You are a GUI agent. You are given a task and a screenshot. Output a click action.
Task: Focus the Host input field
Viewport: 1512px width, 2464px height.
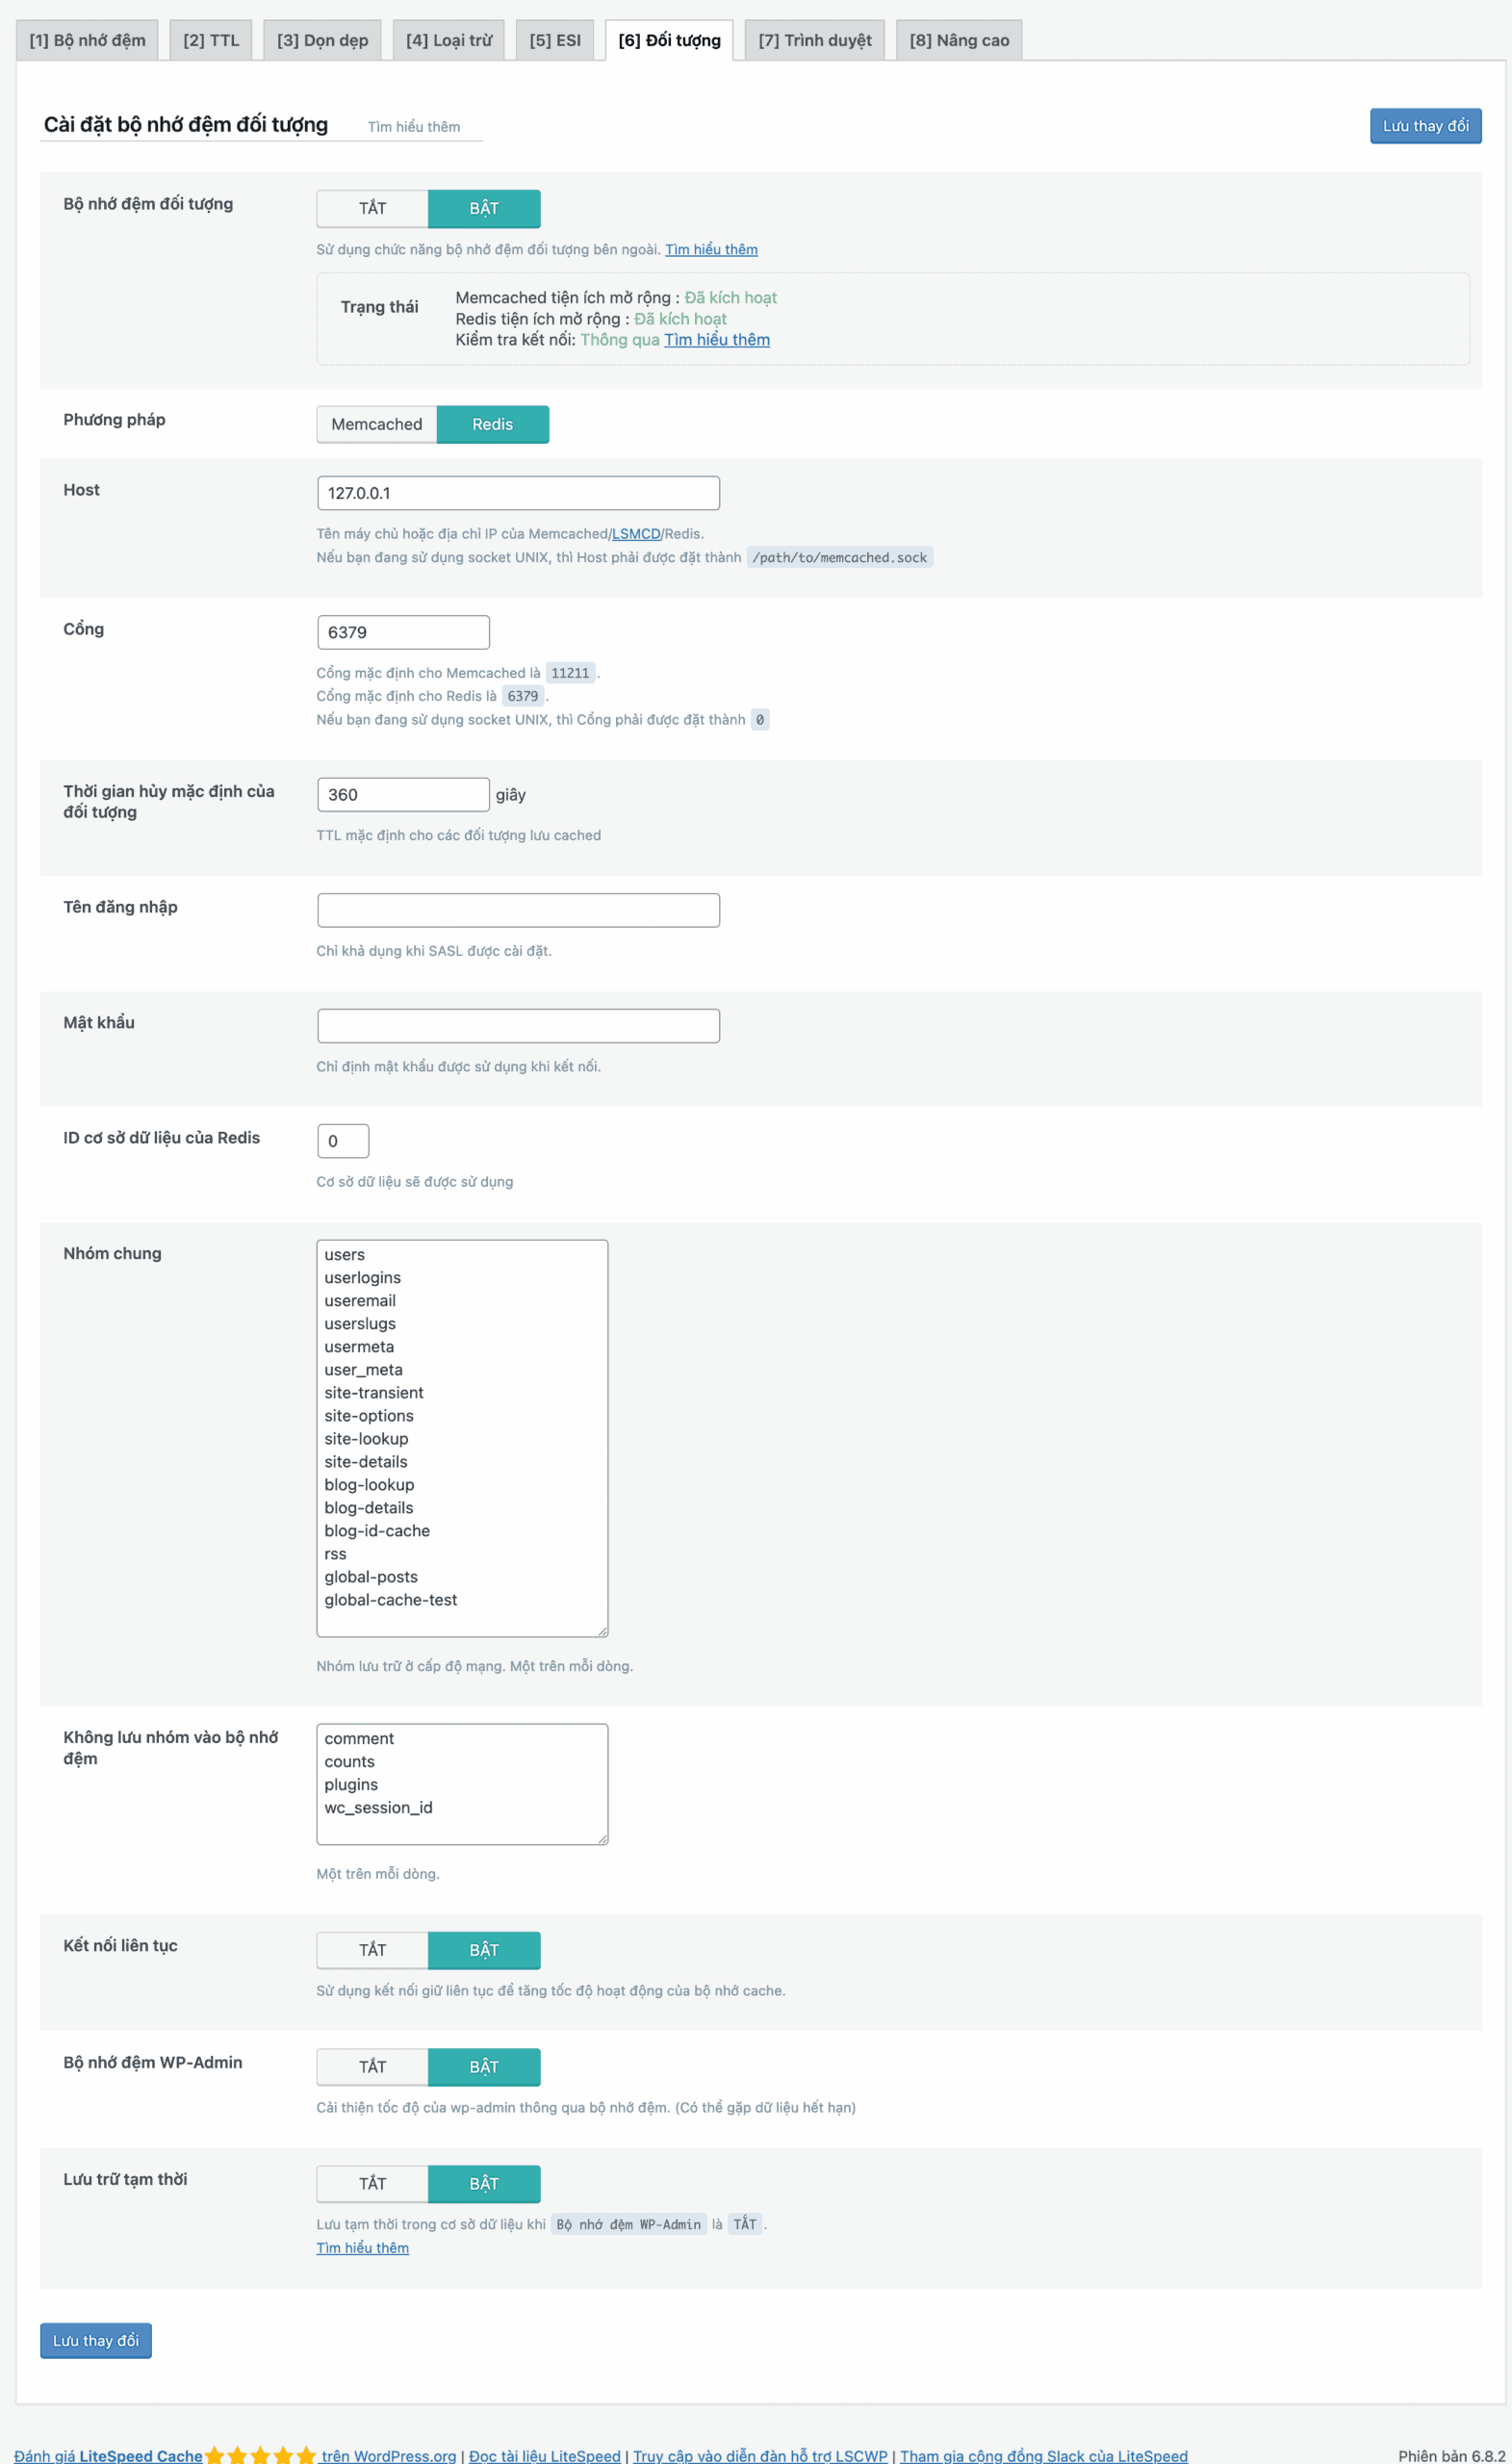[518, 493]
